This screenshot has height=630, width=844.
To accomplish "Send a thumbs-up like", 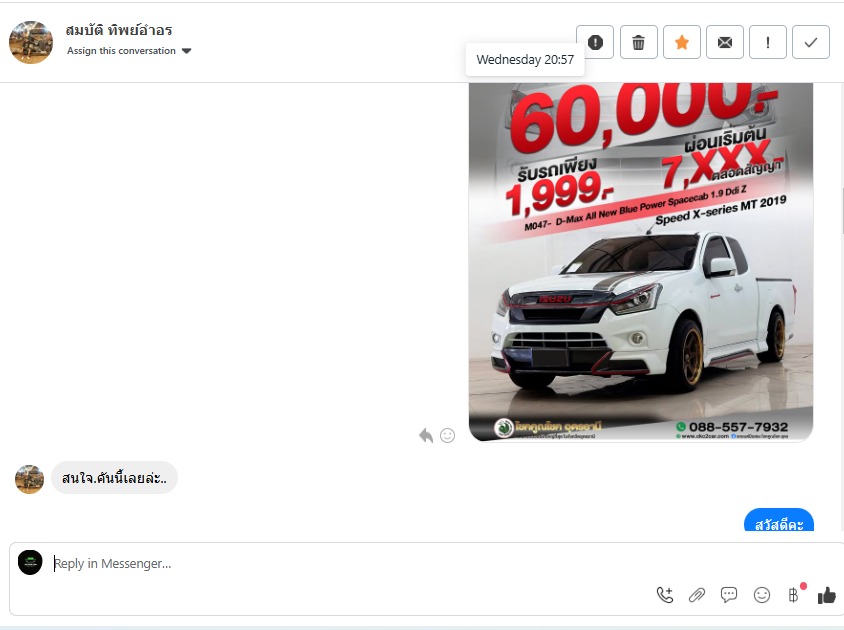I will 827,595.
